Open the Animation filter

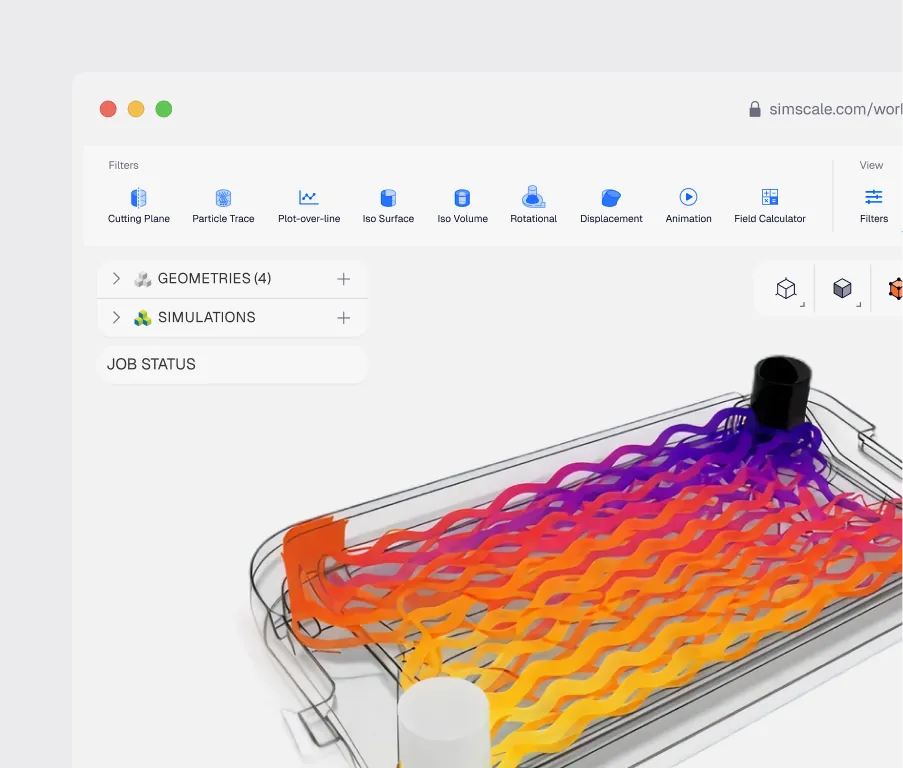click(x=688, y=206)
